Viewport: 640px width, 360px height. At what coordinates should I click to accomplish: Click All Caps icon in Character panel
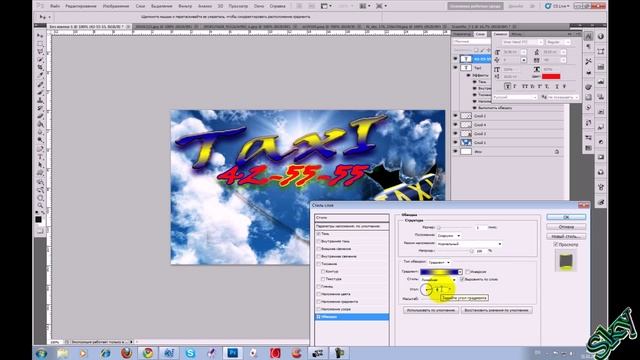525,86
